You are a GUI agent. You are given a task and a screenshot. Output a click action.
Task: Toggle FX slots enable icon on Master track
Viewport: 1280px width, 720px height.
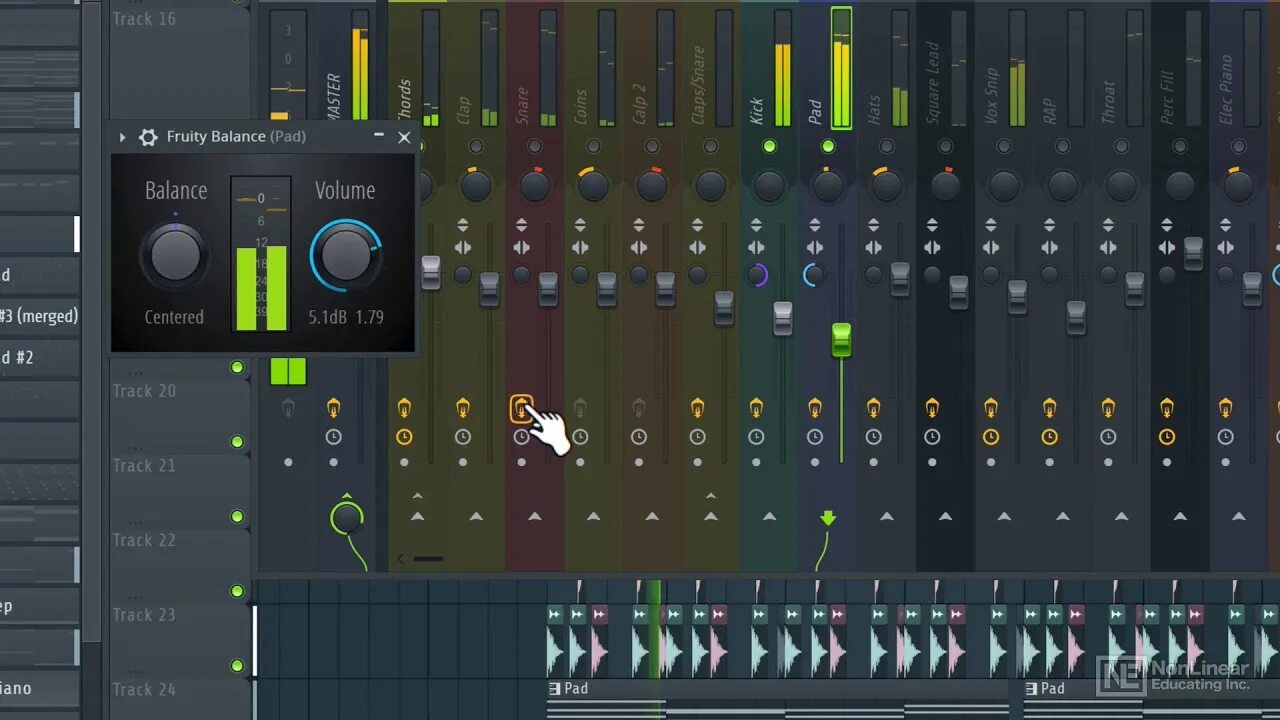point(333,408)
